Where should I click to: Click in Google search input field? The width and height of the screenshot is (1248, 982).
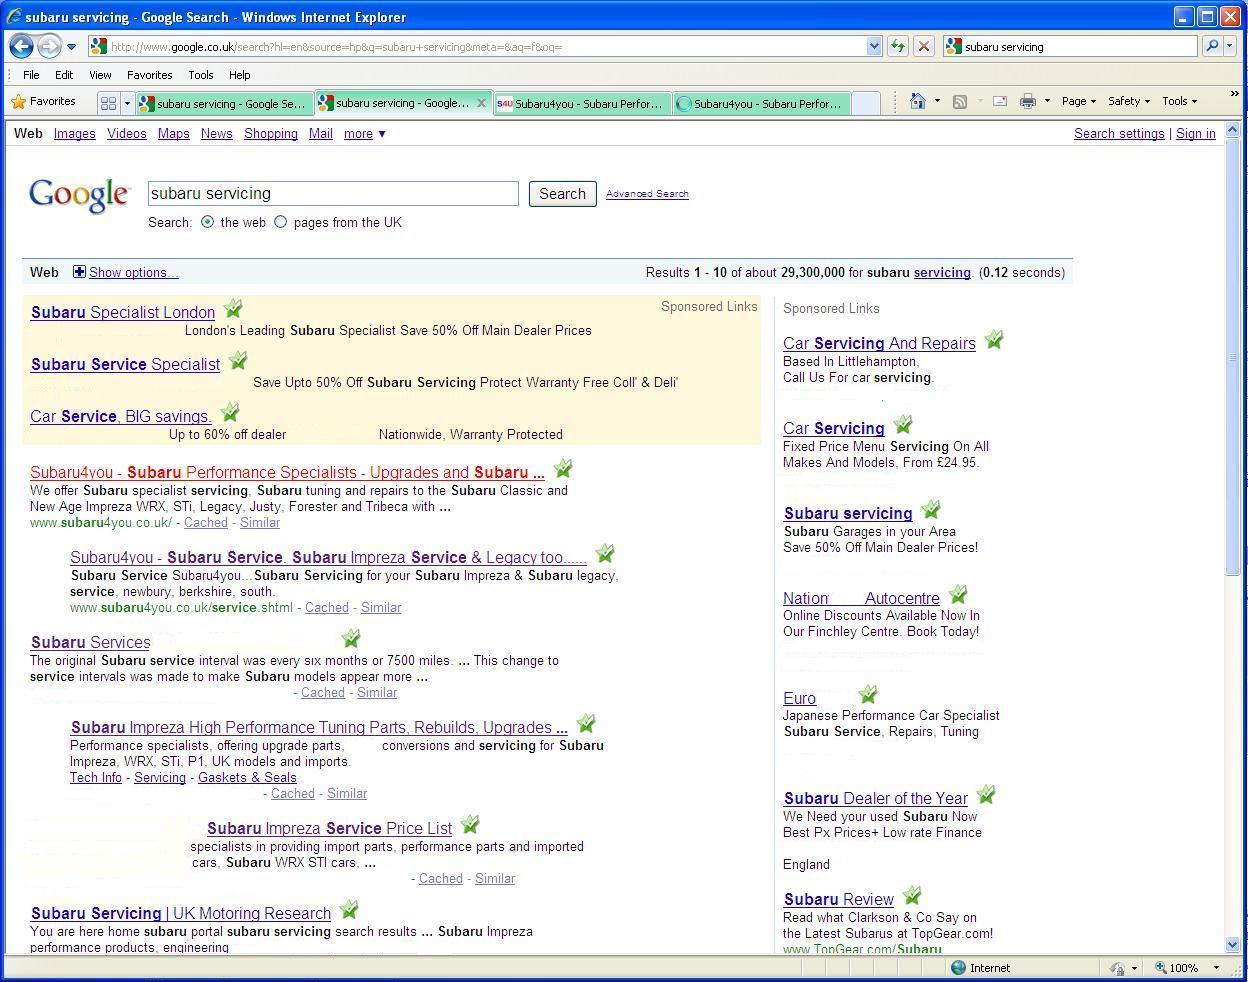(x=333, y=194)
